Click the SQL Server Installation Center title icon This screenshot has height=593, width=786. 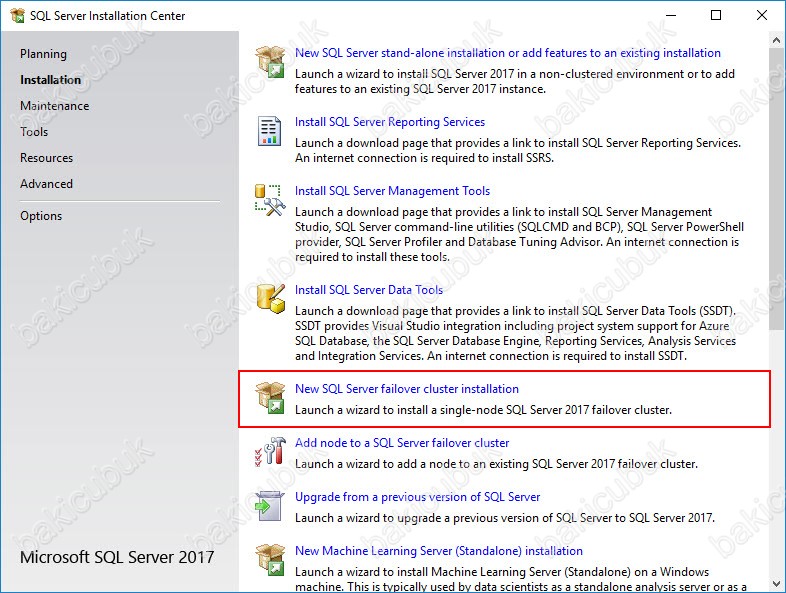click(x=18, y=15)
